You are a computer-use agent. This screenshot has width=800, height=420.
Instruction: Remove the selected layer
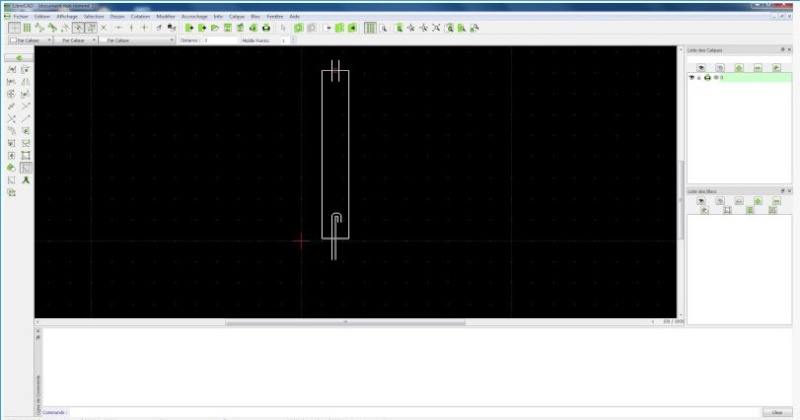pos(758,67)
